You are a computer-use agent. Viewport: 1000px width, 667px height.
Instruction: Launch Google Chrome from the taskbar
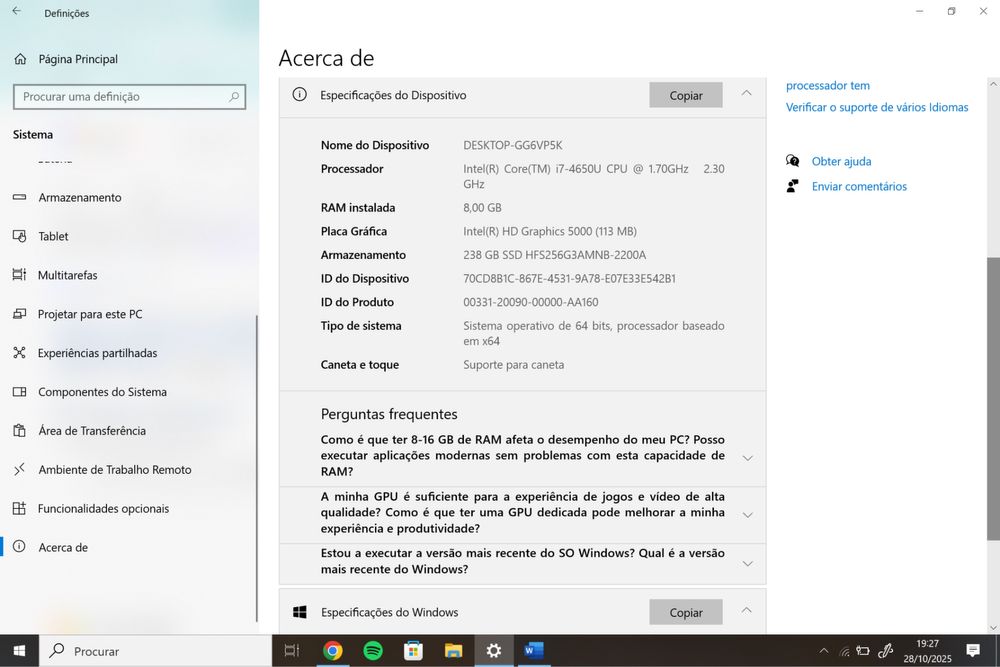[x=332, y=650]
